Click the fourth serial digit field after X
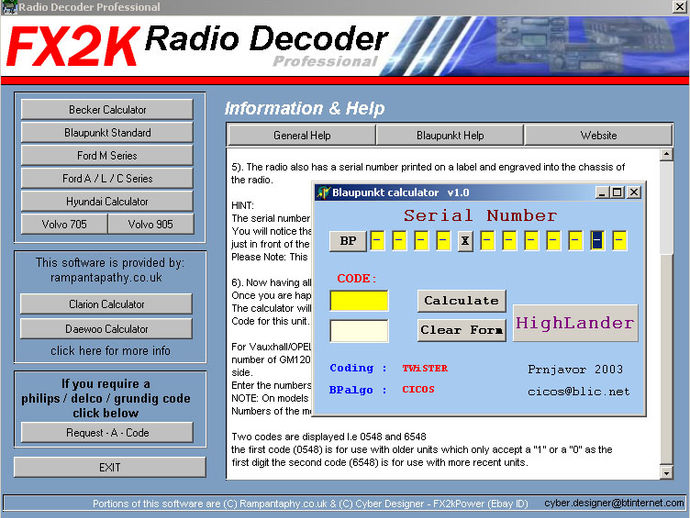This screenshot has height=518, width=690. tap(553, 241)
